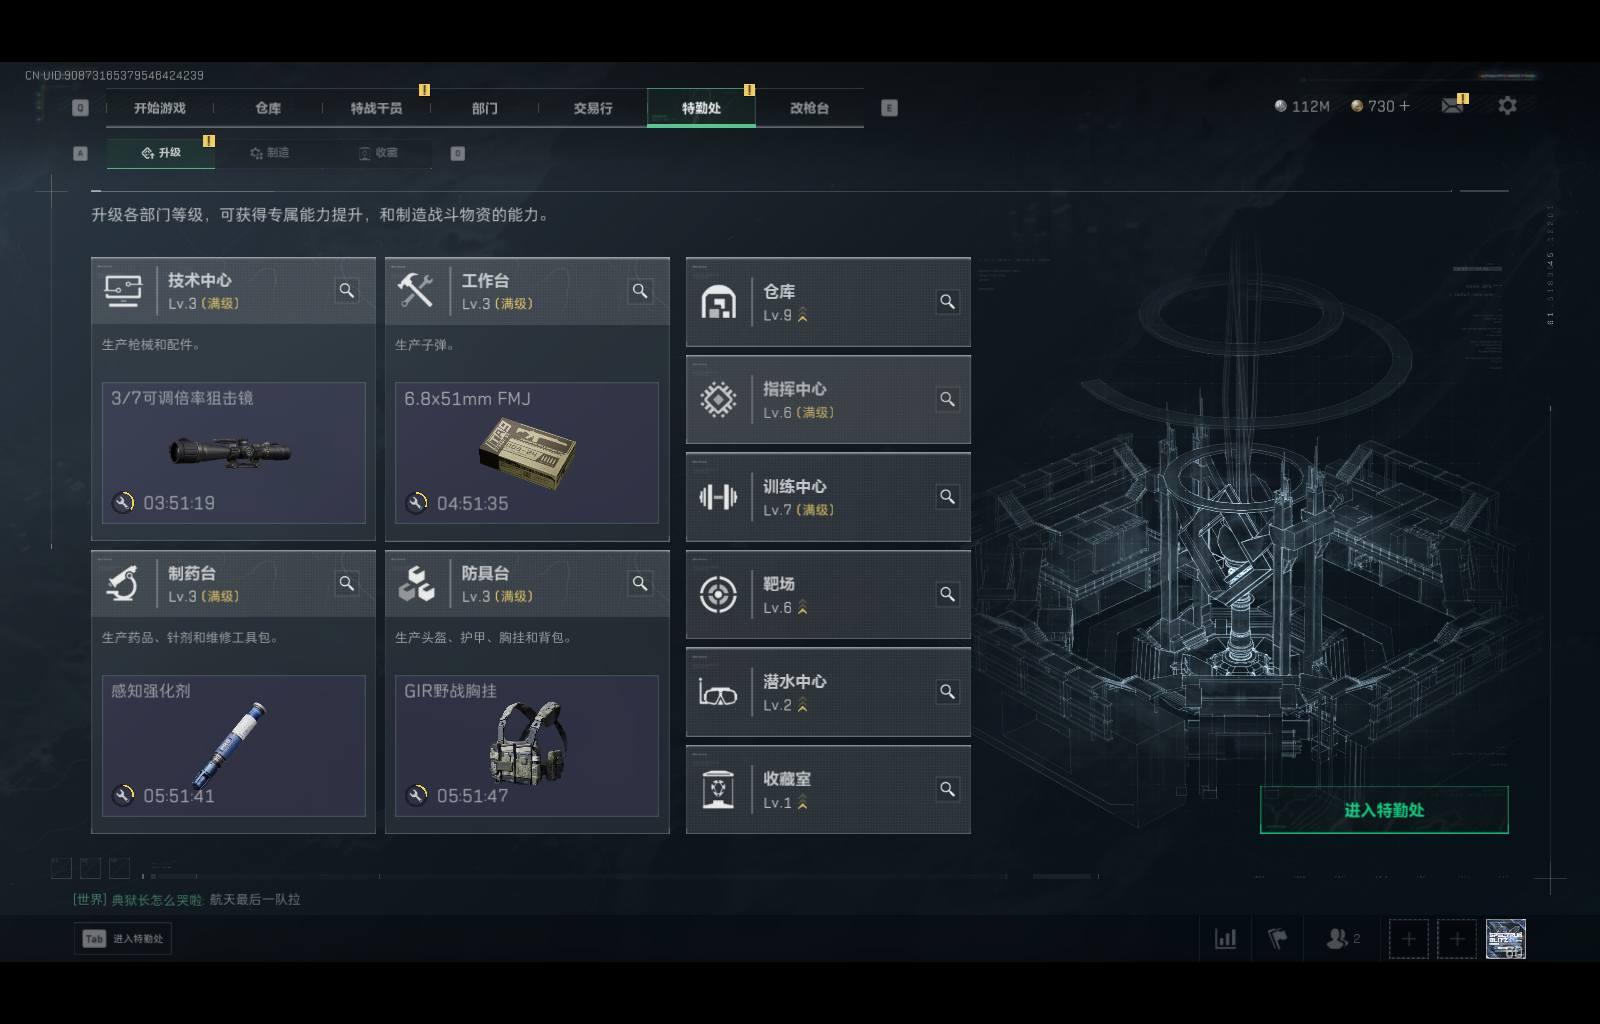This screenshot has height=1024, width=1600.
Task: Click magnifier icon on 潜水中心 row
Action: click(x=947, y=692)
